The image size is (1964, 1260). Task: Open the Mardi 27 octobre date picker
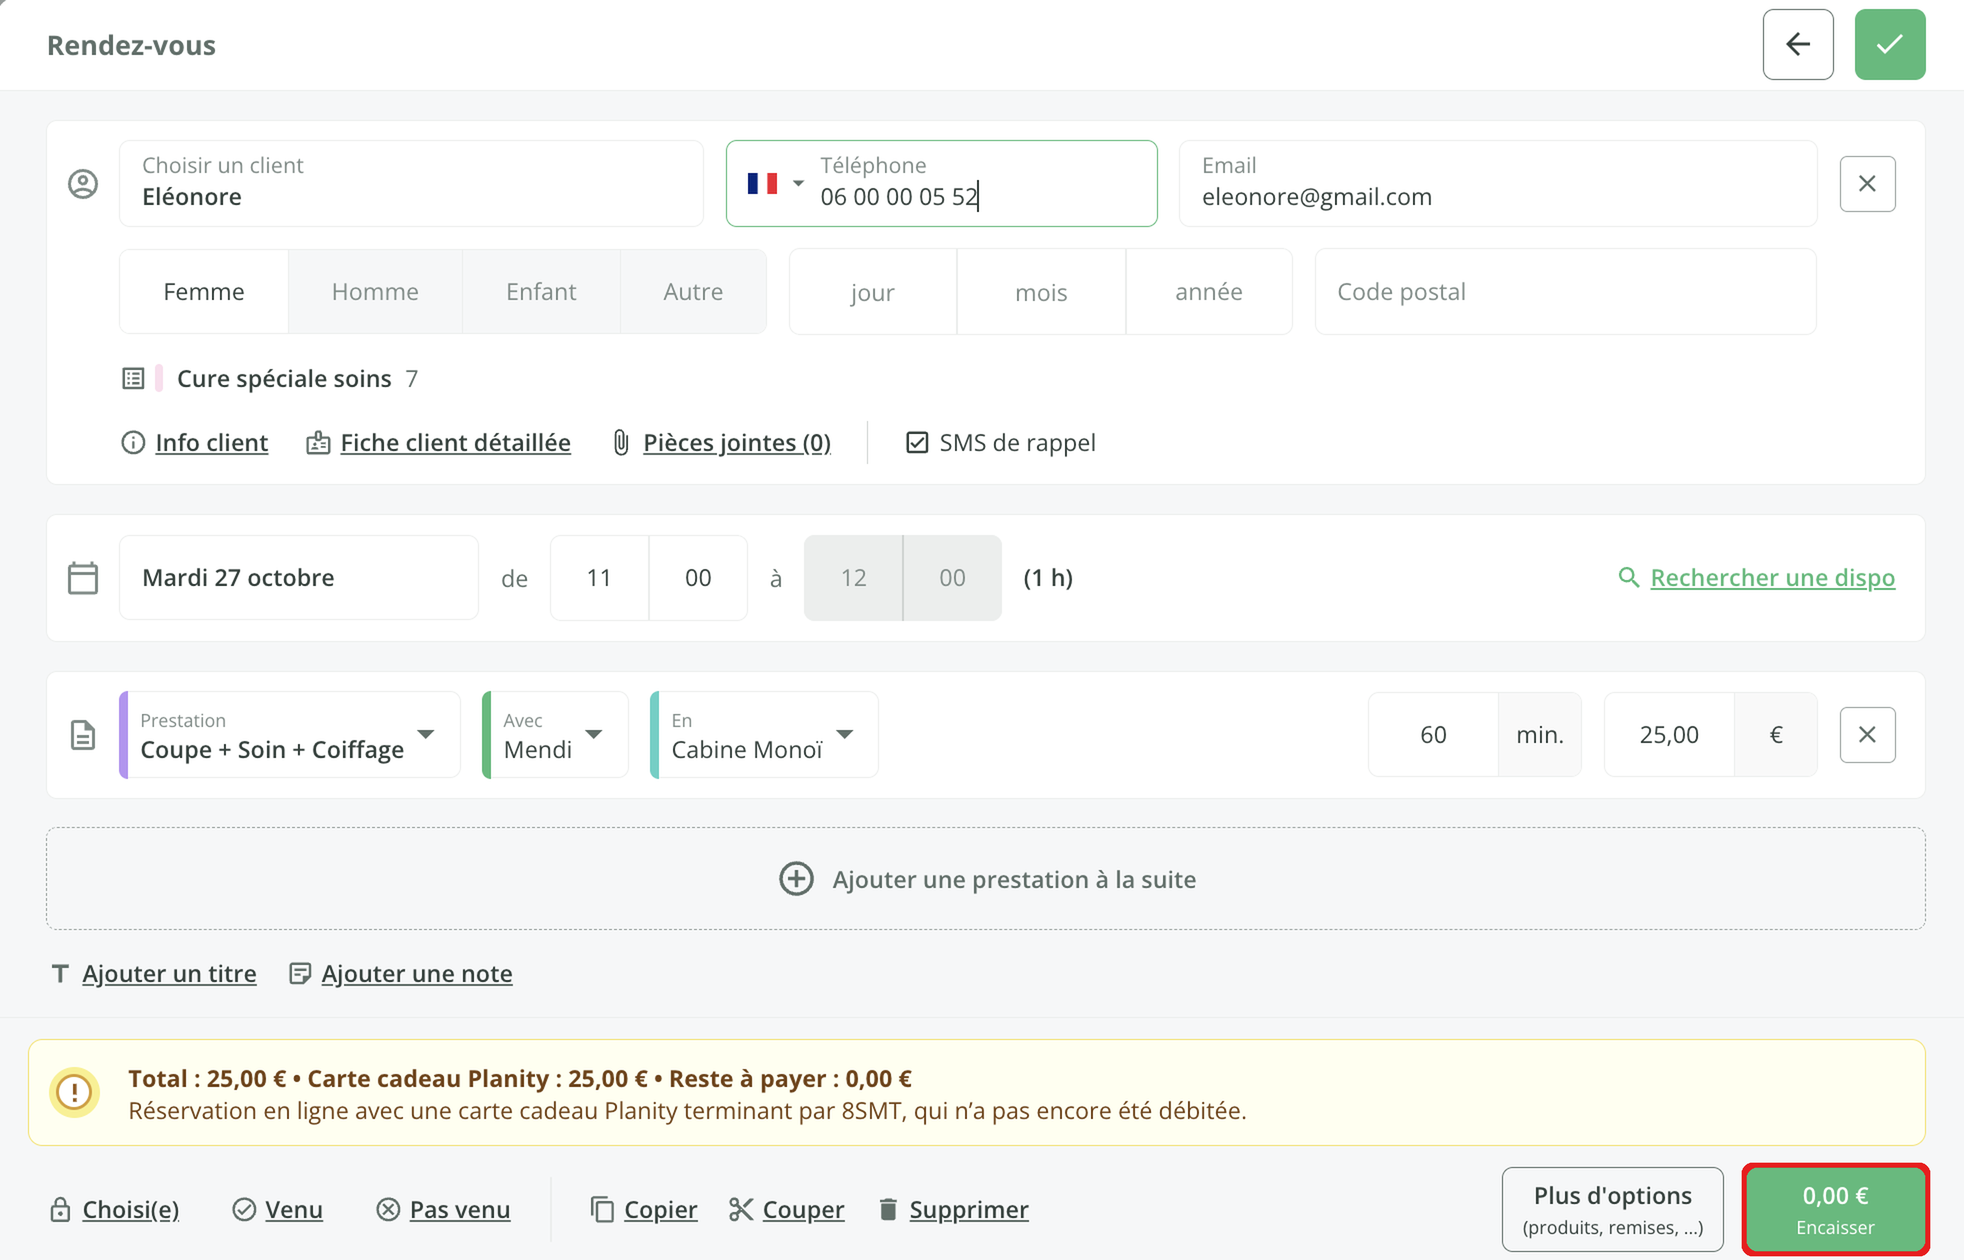click(298, 578)
